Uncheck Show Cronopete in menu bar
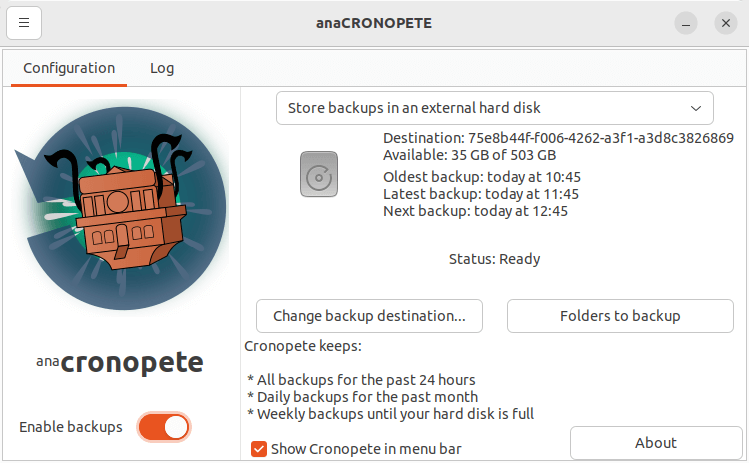The width and height of the screenshot is (749, 463). (258, 449)
